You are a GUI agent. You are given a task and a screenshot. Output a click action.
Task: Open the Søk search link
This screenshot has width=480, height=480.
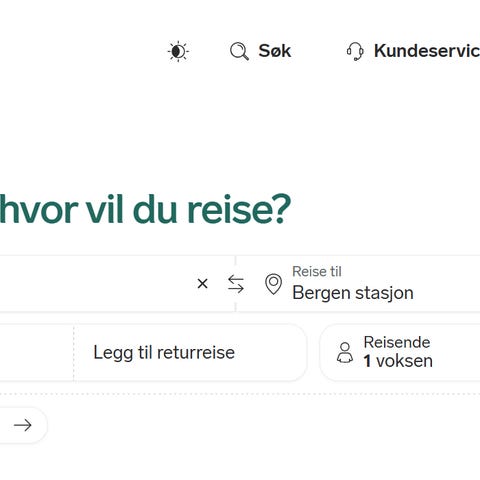(x=261, y=51)
